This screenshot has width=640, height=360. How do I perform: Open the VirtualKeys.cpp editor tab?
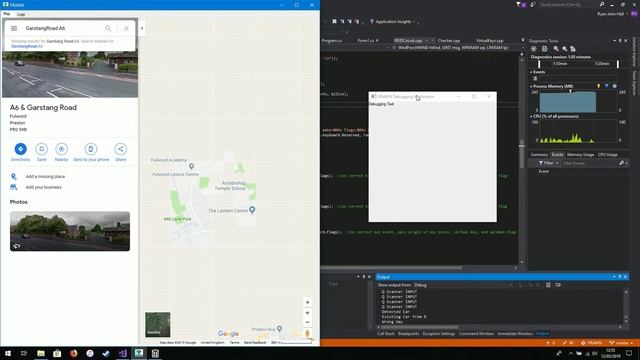489,40
